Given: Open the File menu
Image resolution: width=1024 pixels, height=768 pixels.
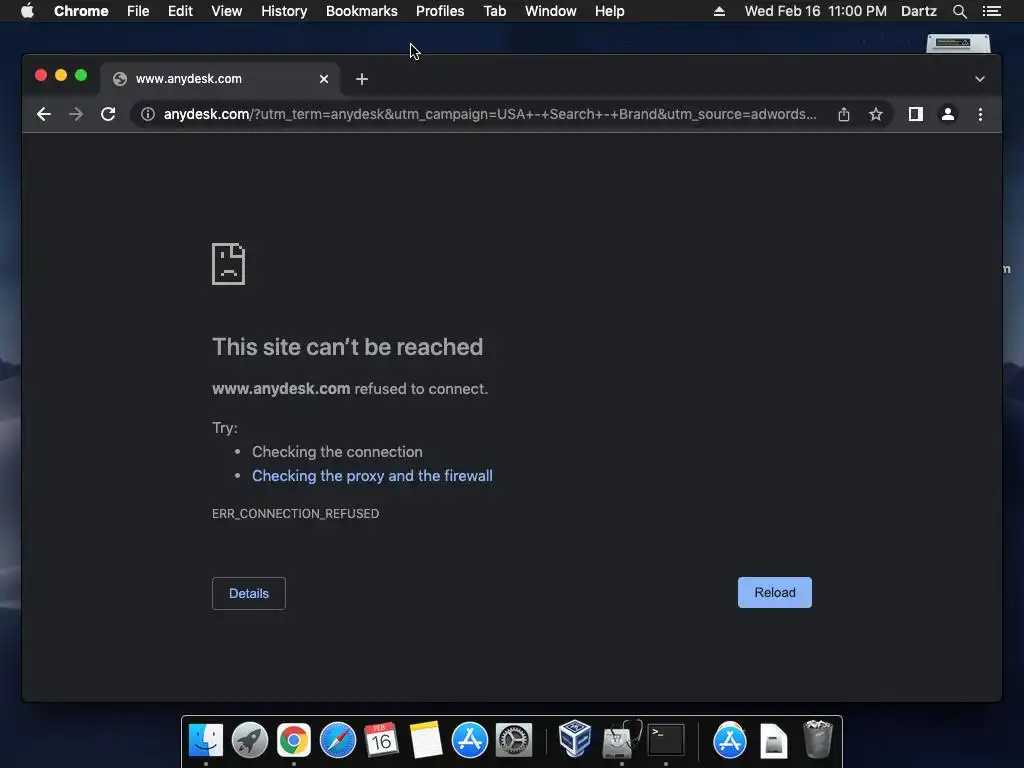Looking at the screenshot, I should coord(138,11).
